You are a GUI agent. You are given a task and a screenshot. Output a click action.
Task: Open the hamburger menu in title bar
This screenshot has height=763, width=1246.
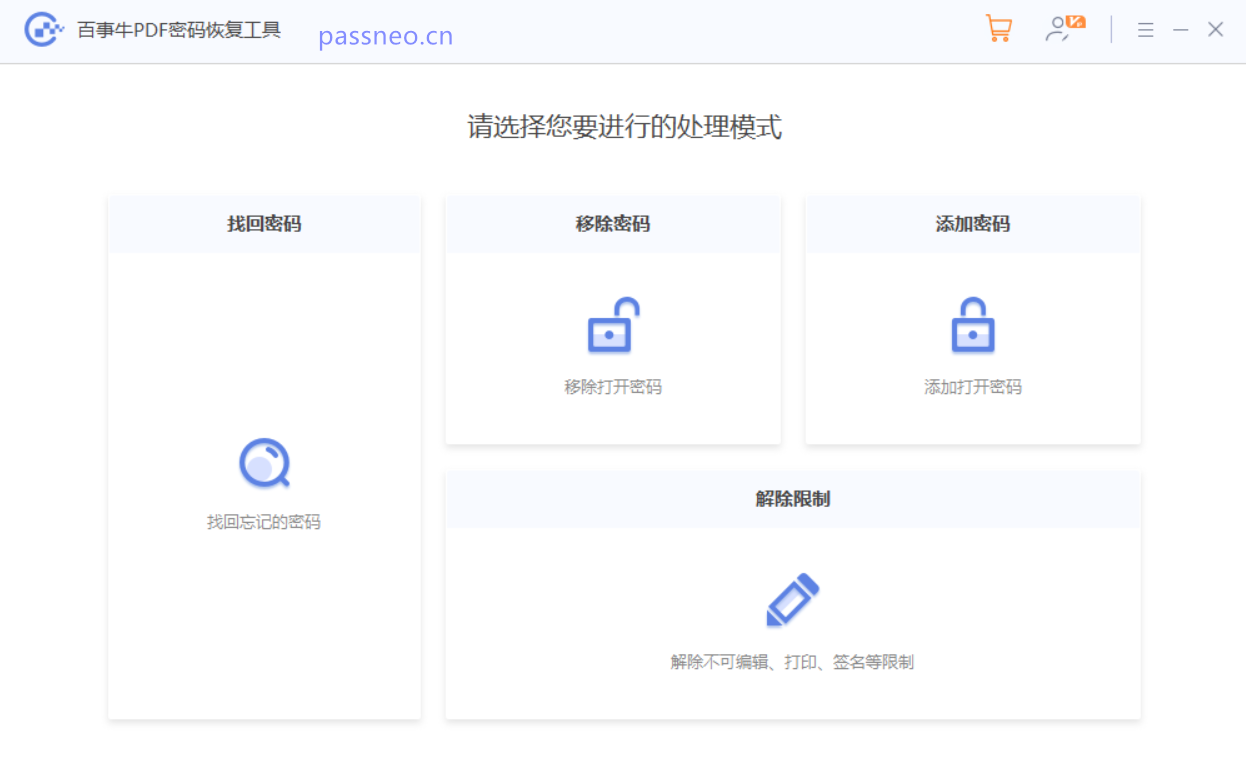point(1146,30)
